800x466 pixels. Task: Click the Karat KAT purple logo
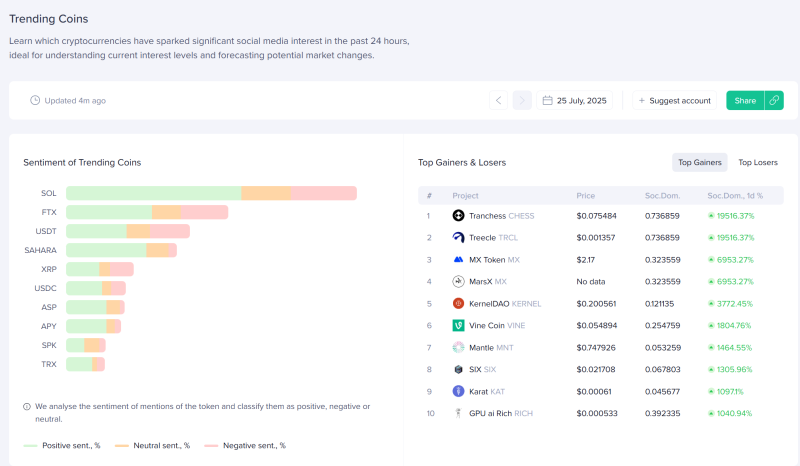[458, 391]
